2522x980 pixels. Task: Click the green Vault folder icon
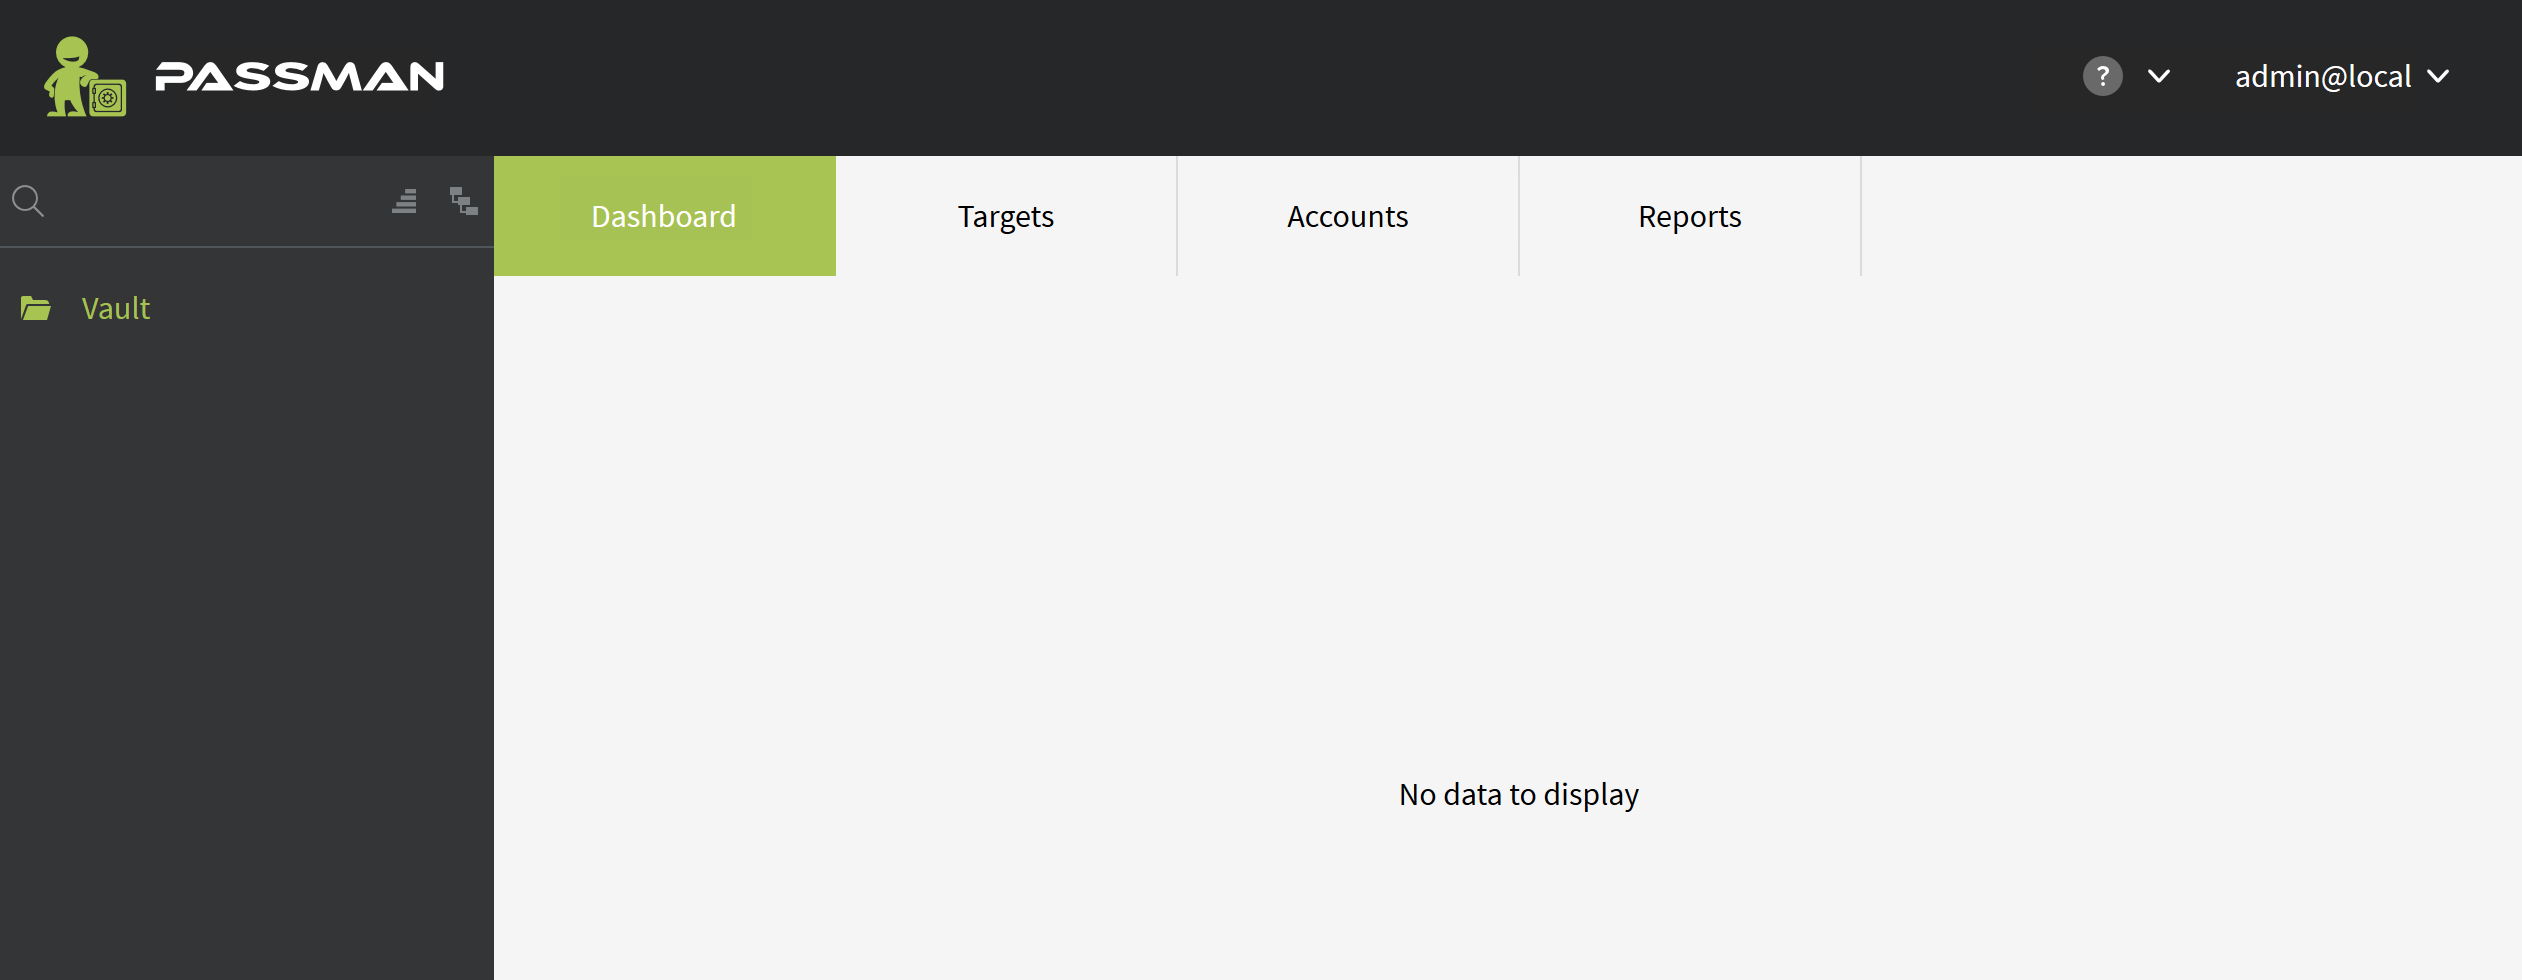click(36, 308)
